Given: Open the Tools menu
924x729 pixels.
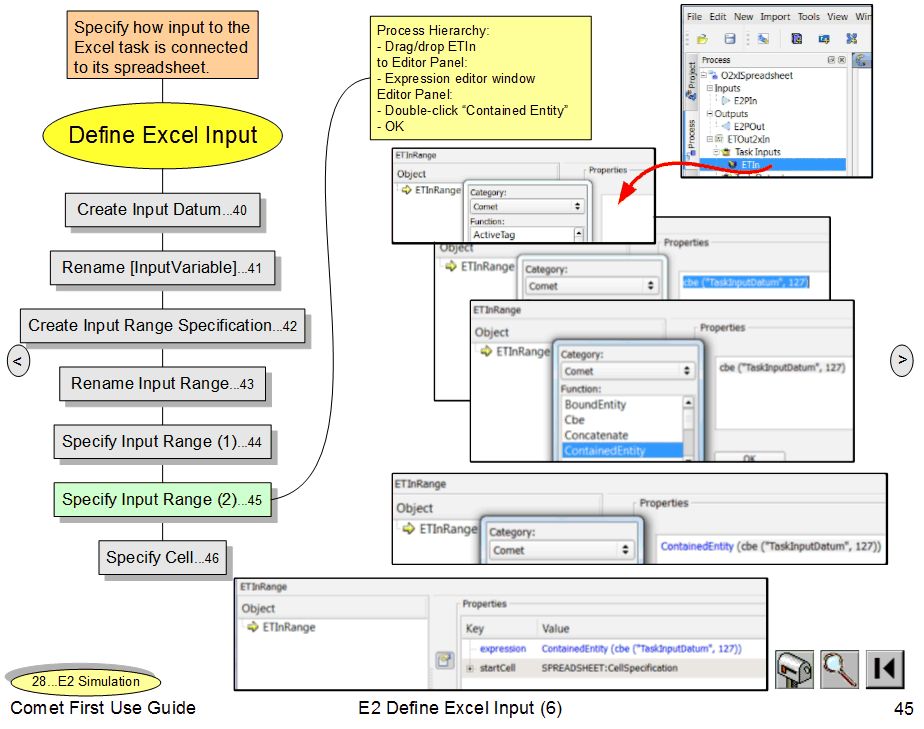Looking at the screenshot, I should [808, 17].
